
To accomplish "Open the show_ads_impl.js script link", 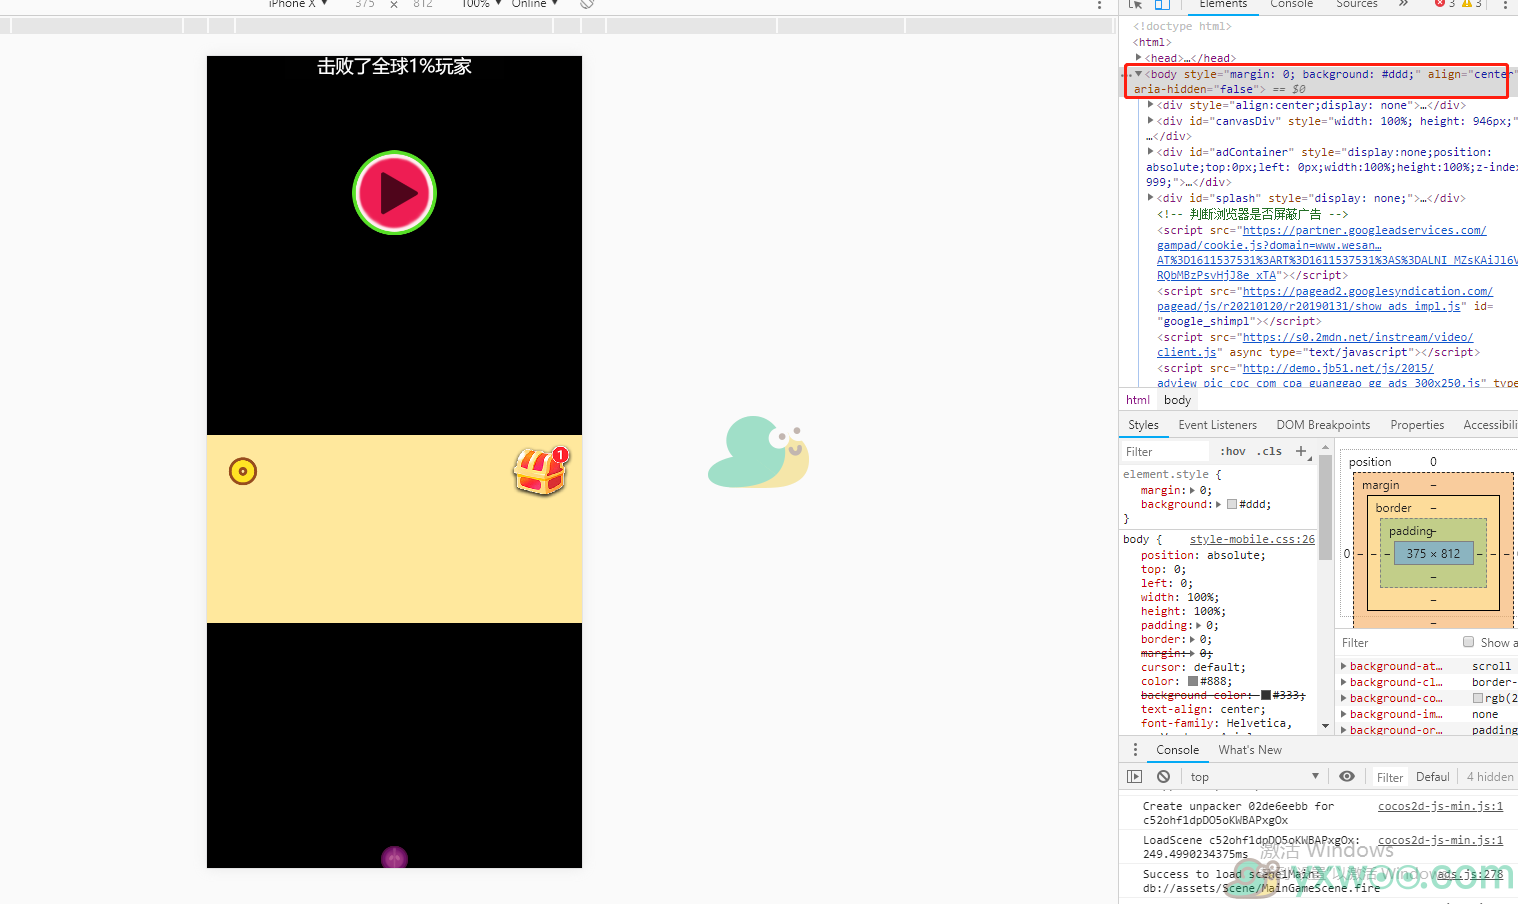I will (x=1324, y=298).
